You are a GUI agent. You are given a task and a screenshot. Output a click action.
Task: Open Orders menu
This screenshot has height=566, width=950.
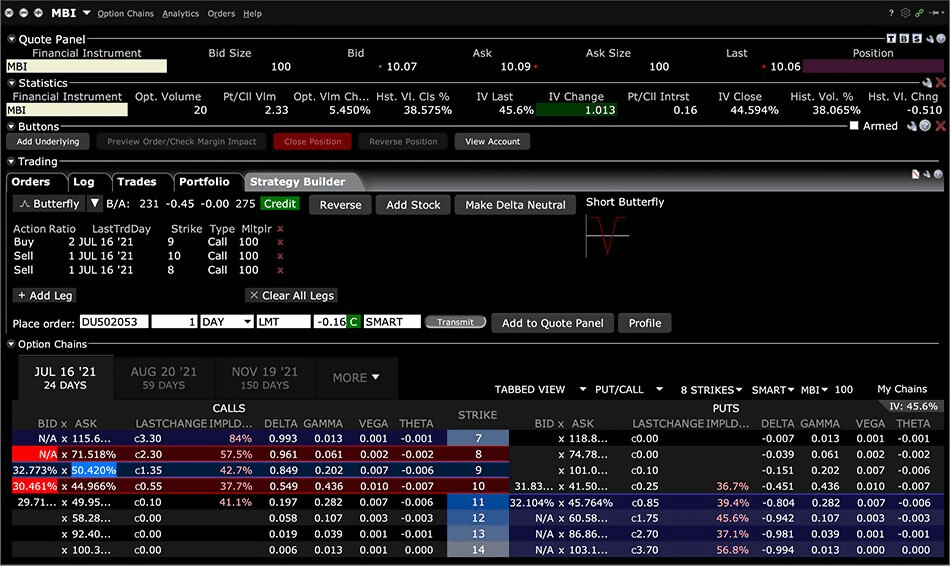[x=221, y=13]
